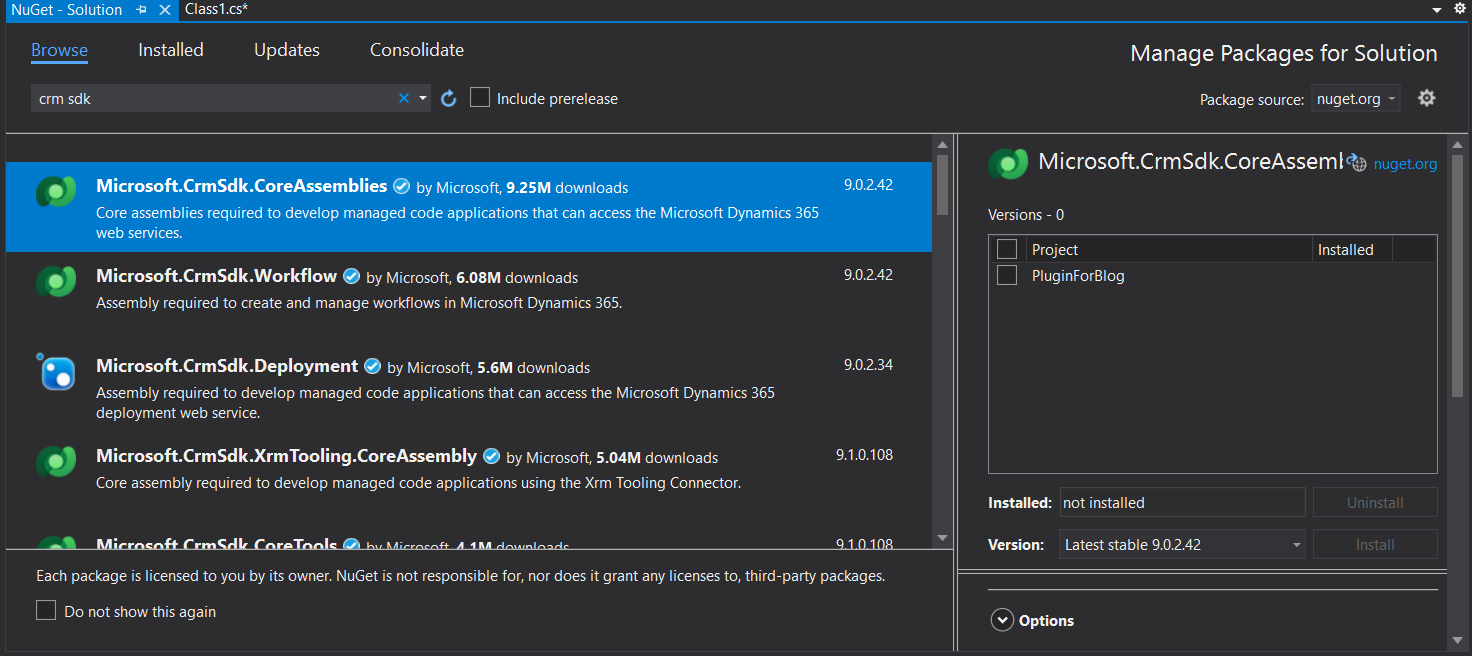Click in the crm sdk search field
Viewport: 1472px width, 656px height.
210,98
